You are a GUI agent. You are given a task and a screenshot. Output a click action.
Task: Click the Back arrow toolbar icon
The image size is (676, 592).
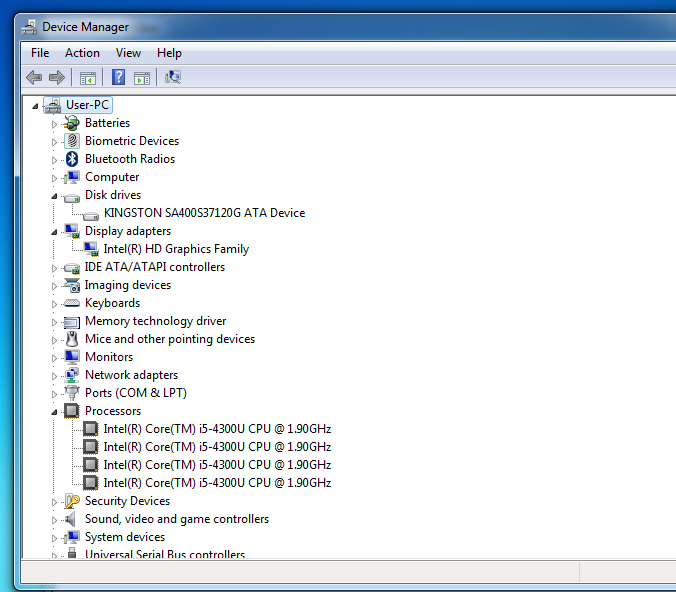click(x=34, y=78)
